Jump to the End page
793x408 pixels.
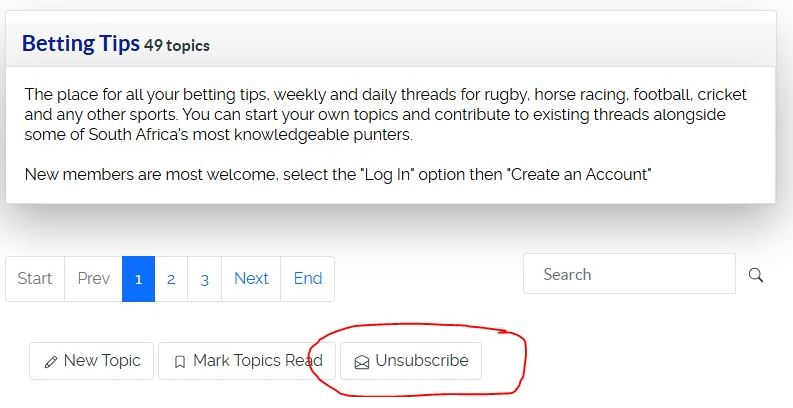click(308, 279)
